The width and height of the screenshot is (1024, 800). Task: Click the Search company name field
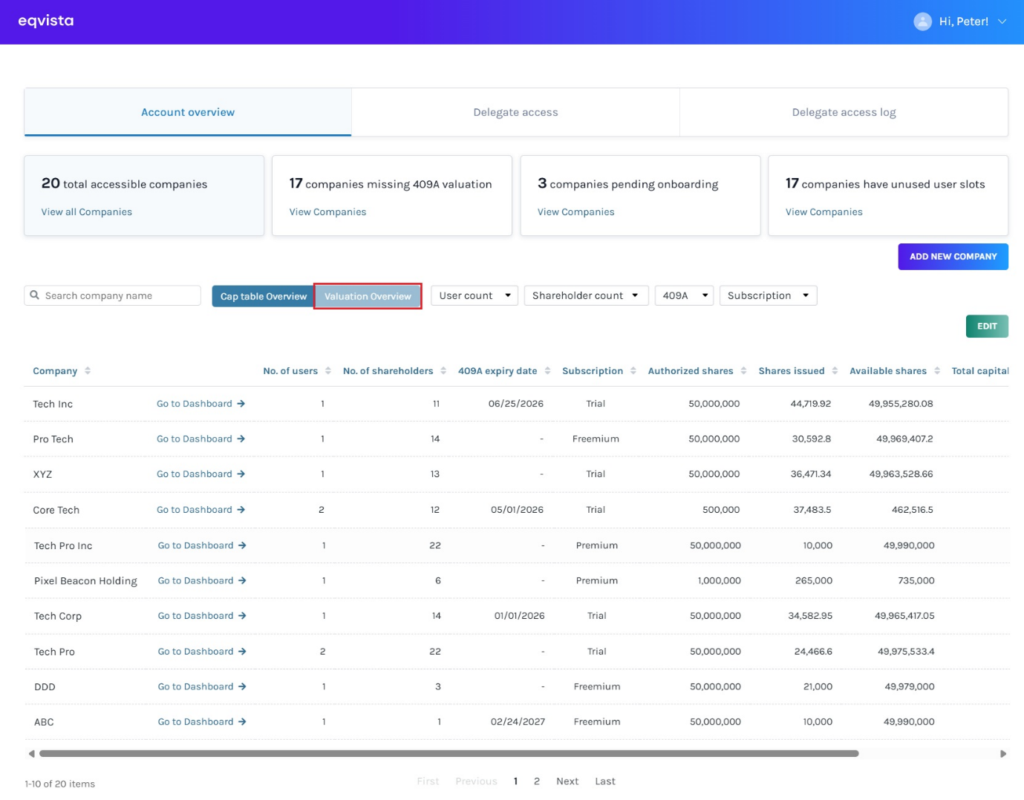[x=120, y=296]
